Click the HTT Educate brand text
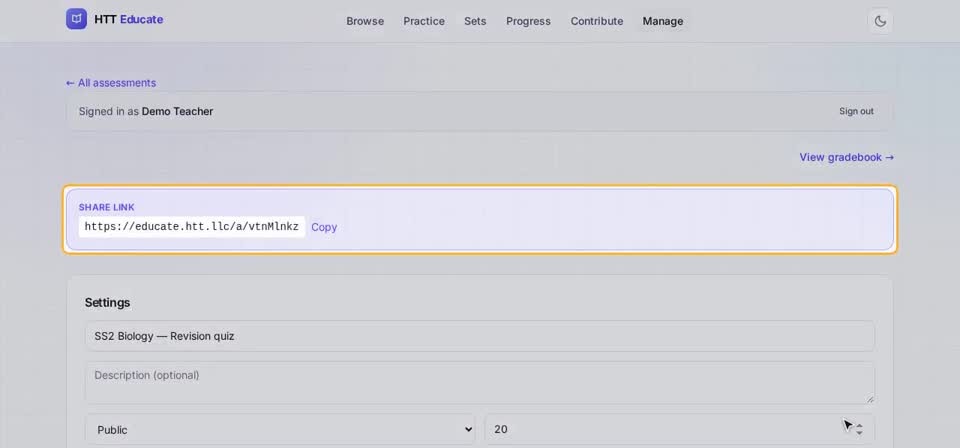 tap(129, 19)
